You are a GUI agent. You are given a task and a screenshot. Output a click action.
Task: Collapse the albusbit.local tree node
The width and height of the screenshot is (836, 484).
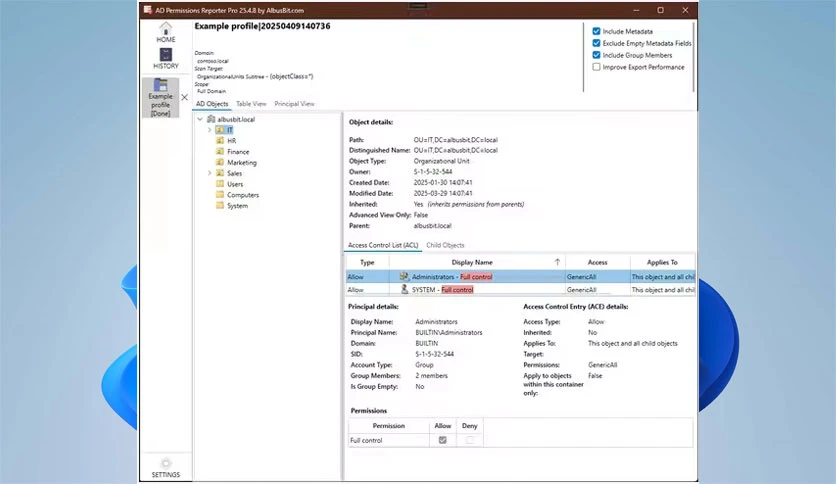(x=200, y=119)
